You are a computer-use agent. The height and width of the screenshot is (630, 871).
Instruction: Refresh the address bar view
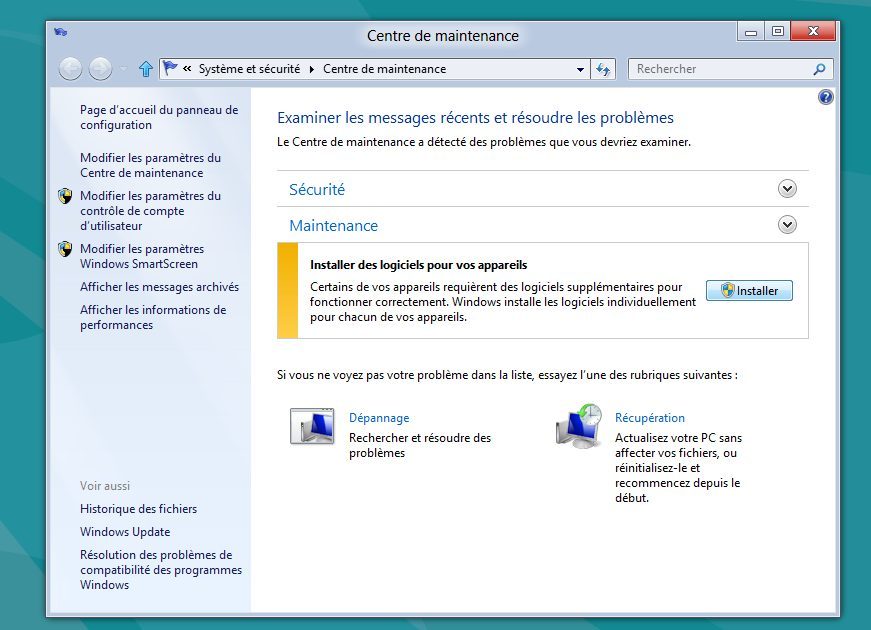click(603, 69)
